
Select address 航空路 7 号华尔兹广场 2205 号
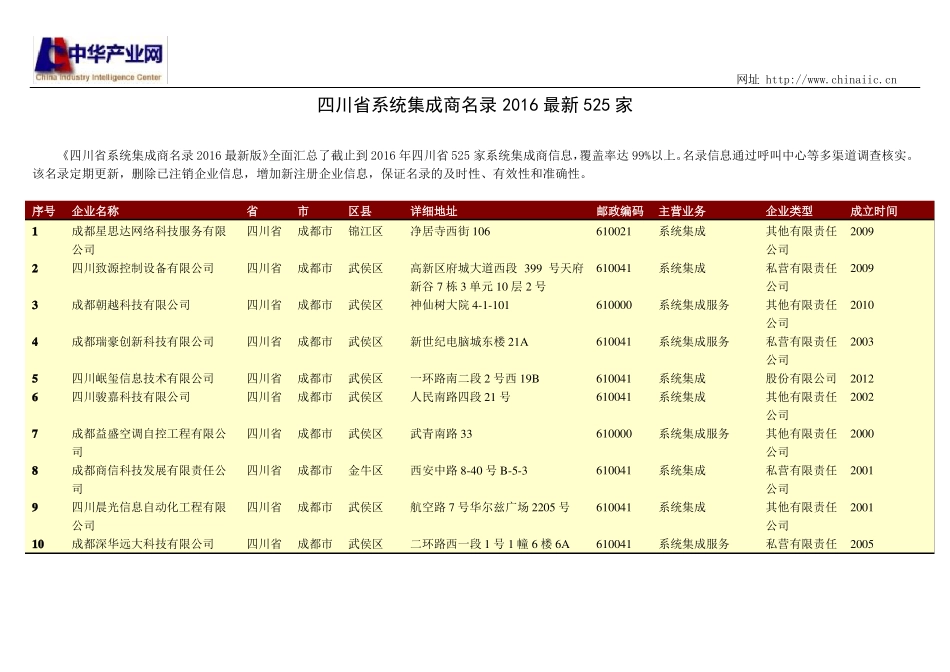click(x=490, y=507)
